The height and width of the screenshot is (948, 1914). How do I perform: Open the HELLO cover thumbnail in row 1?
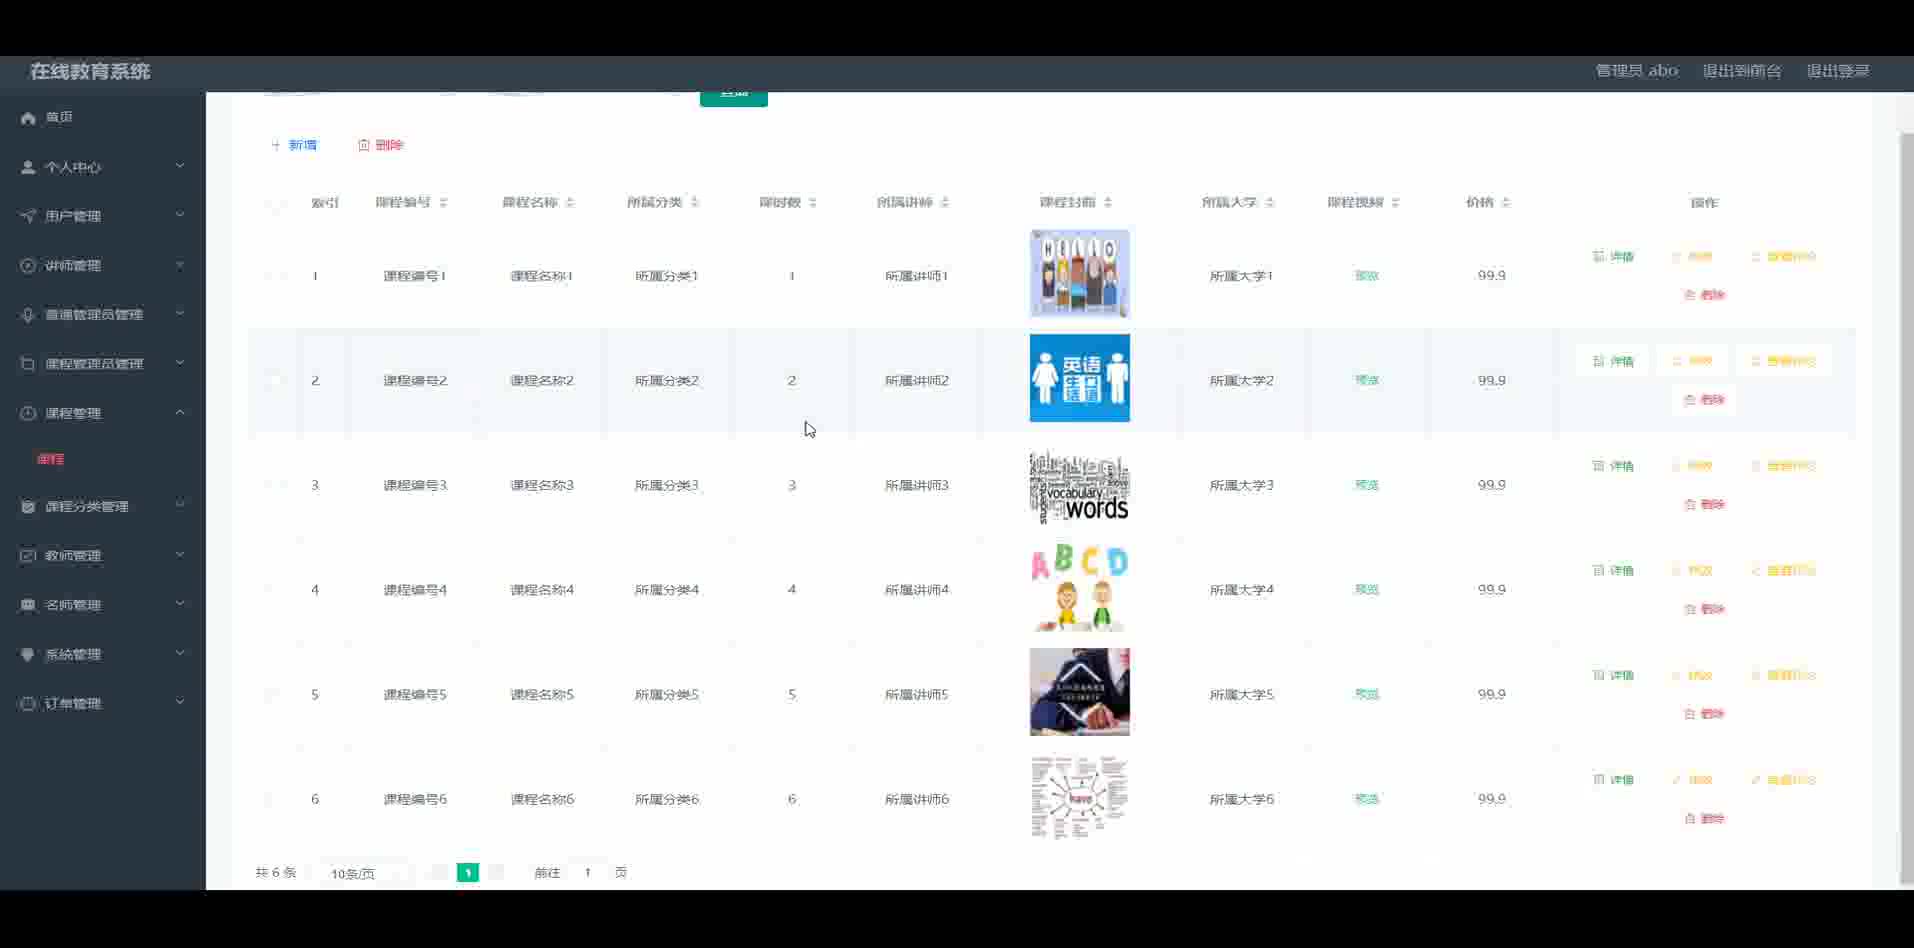click(x=1080, y=274)
